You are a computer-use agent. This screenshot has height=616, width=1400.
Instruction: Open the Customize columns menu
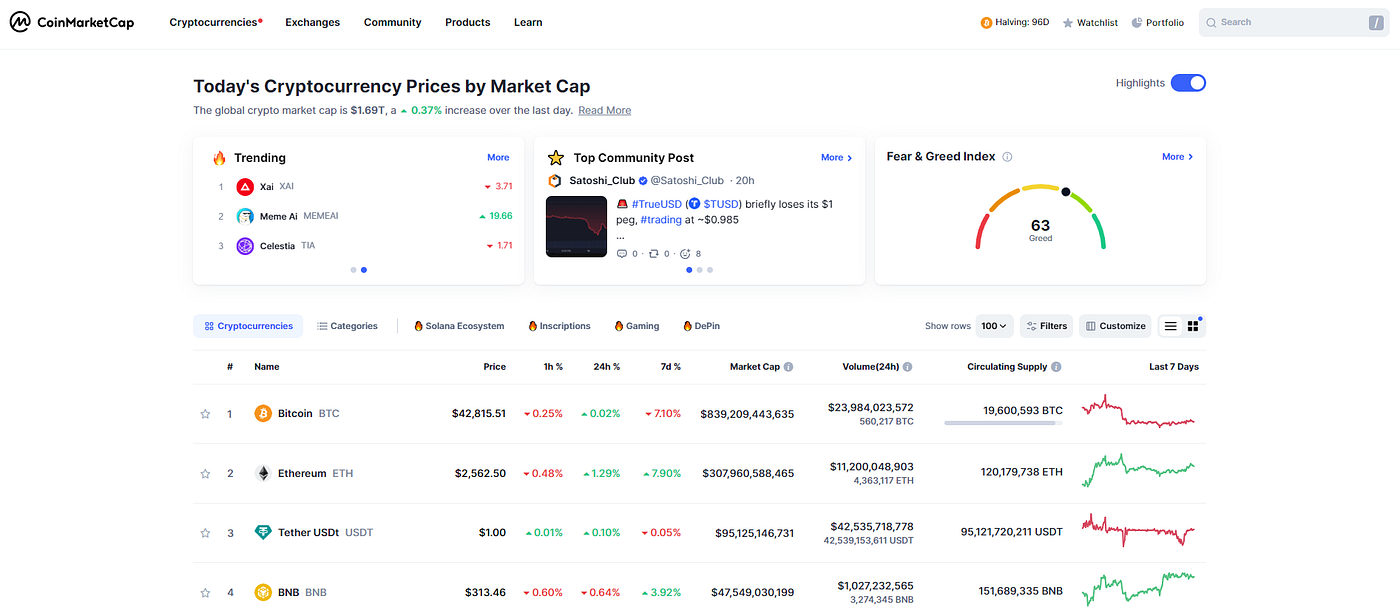pyautogui.click(x=1116, y=326)
